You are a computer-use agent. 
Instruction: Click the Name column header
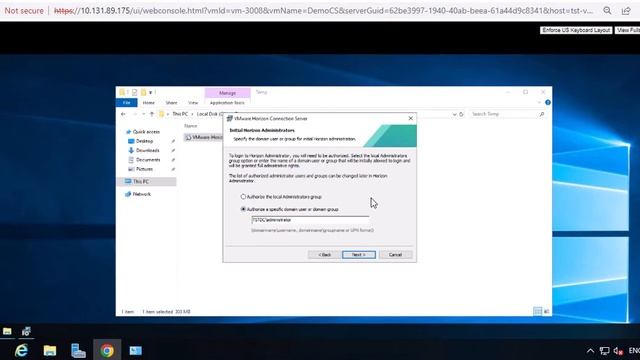(x=191, y=126)
